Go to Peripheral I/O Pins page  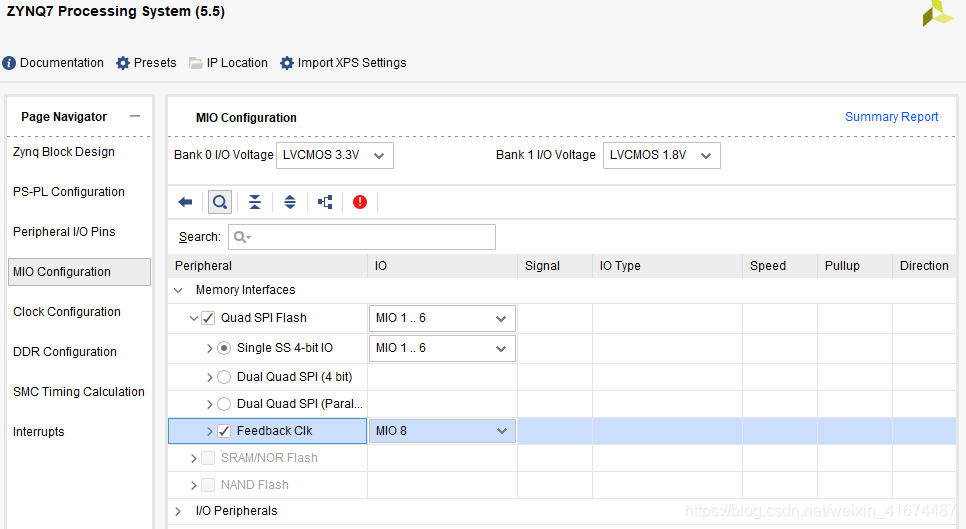(64, 232)
